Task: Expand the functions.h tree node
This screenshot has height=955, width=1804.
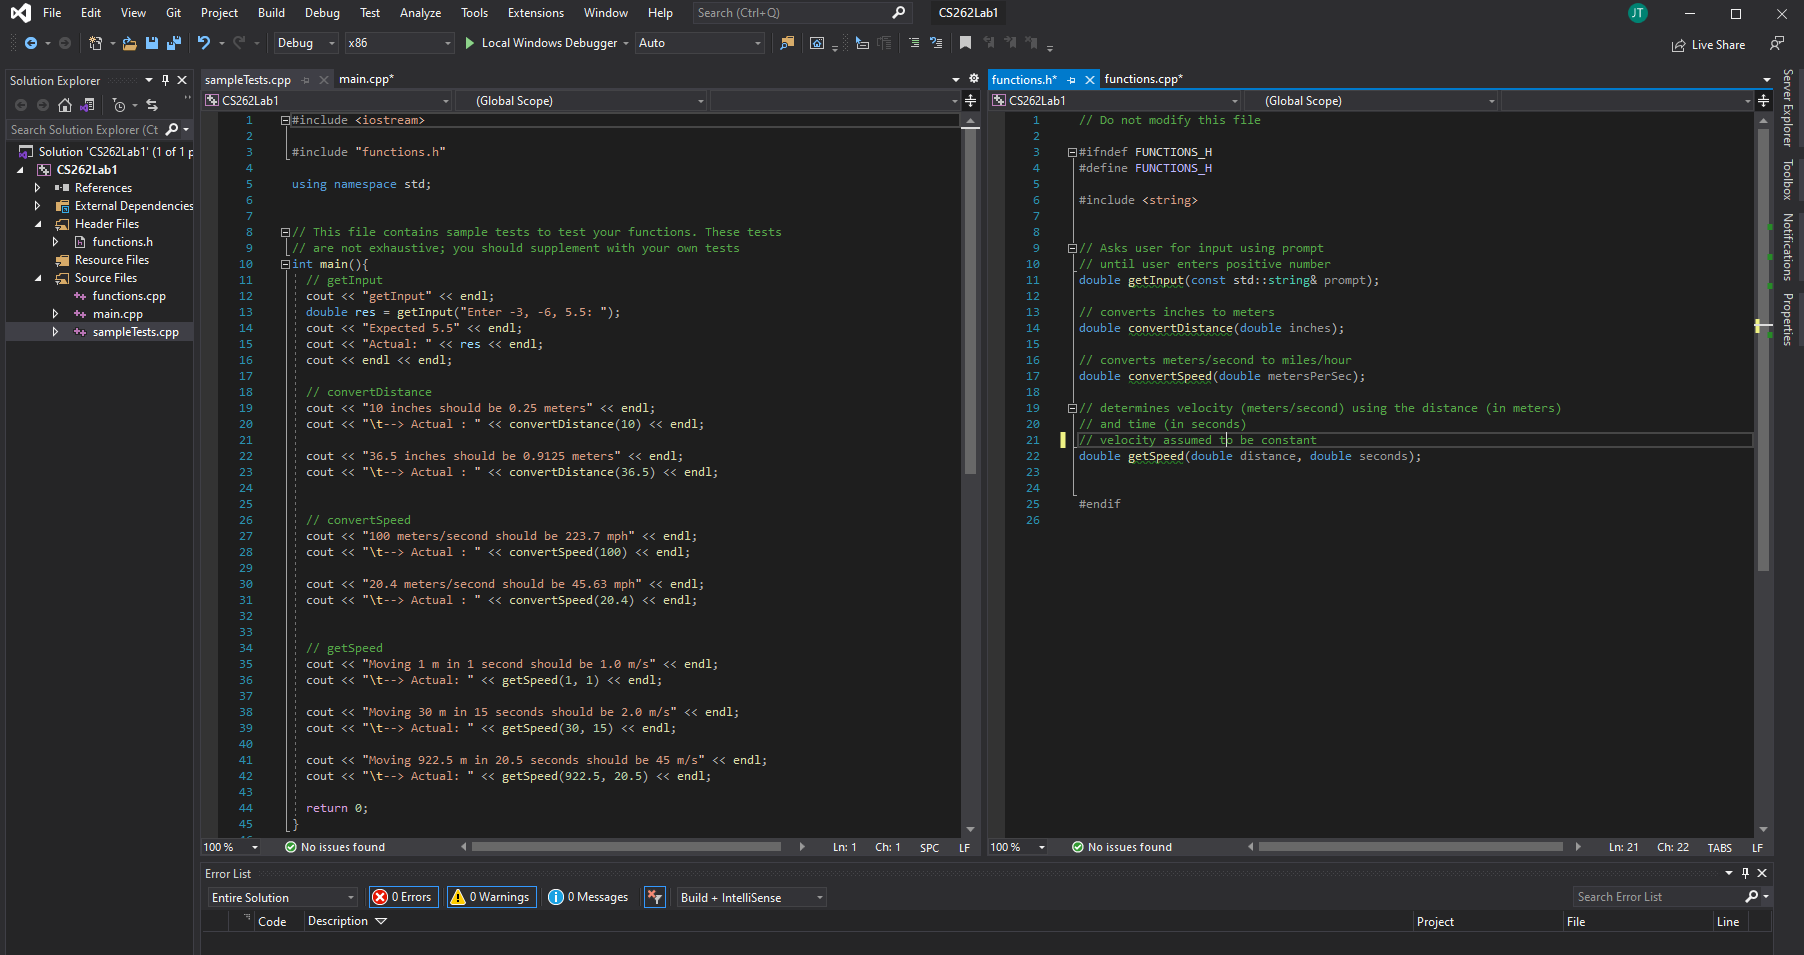Action: [56, 242]
